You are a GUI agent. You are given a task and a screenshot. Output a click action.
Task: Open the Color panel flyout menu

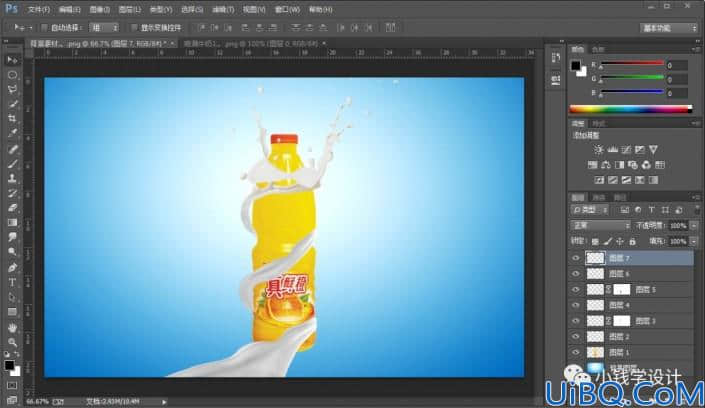pos(696,49)
